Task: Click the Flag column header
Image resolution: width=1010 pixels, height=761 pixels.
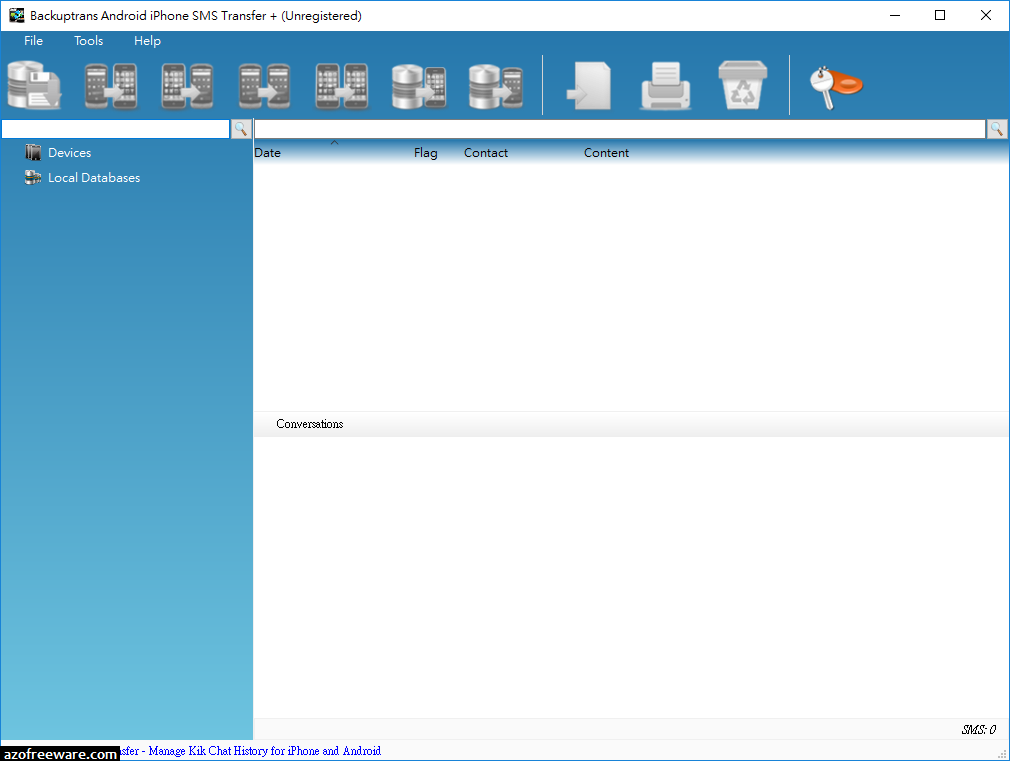Action: point(425,153)
